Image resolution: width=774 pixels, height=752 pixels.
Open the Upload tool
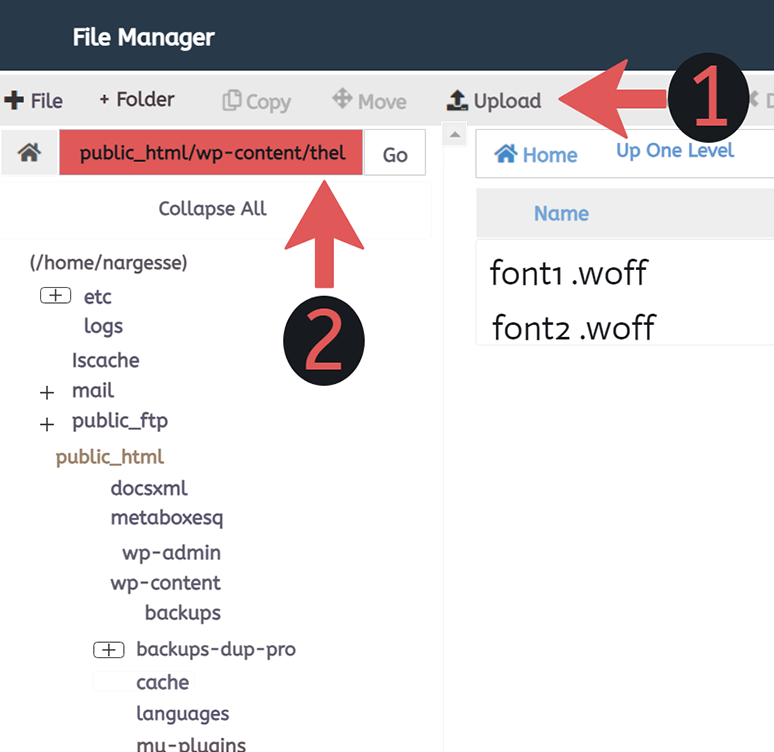pyautogui.click(x=494, y=101)
